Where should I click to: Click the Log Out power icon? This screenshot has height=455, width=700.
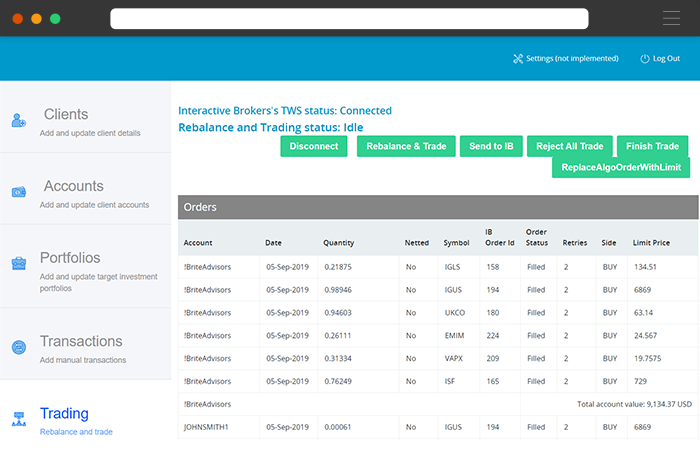click(x=645, y=58)
